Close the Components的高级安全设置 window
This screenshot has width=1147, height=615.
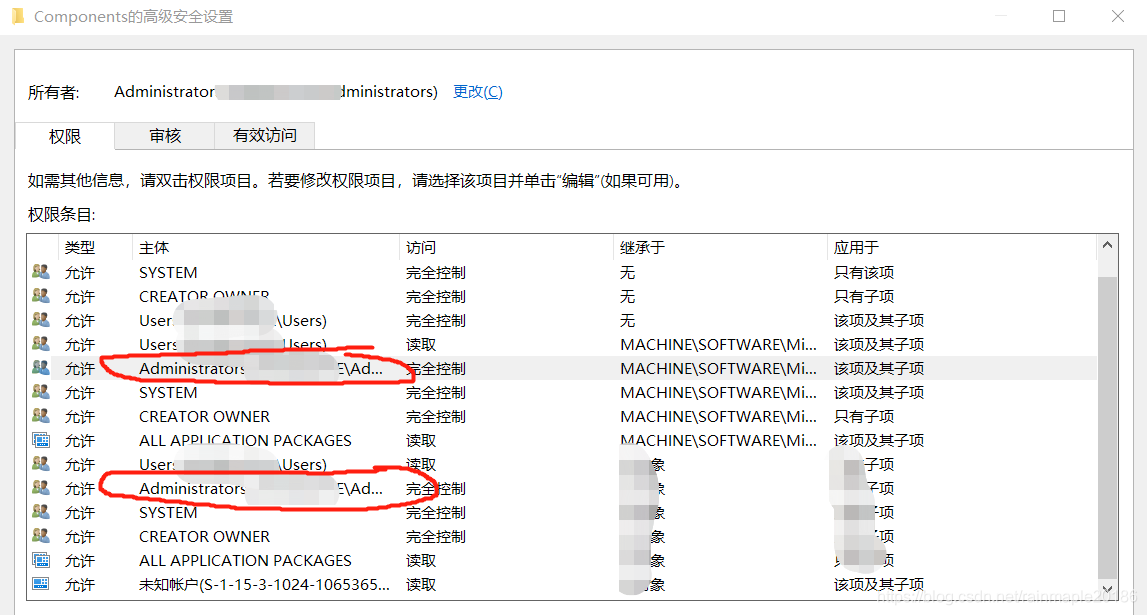(x=1118, y=16)
